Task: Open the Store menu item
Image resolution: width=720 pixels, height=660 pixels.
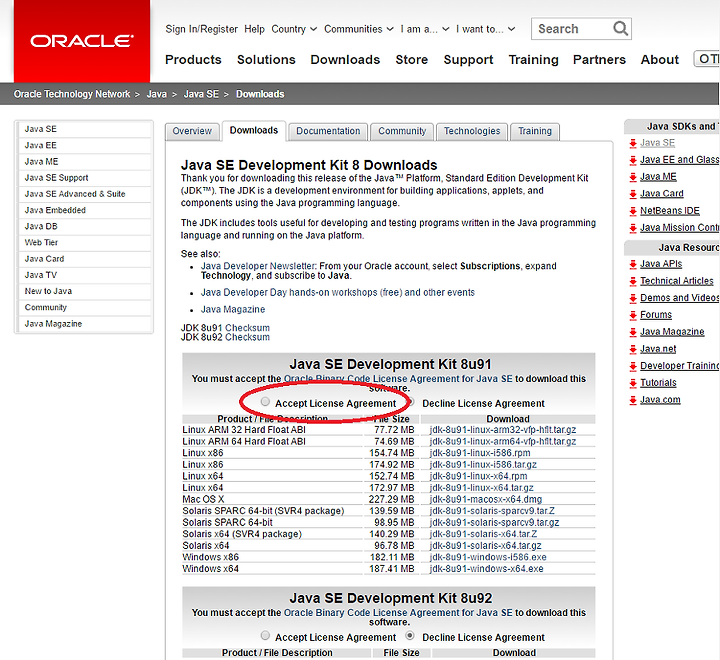Action: pyautogui.click(x=412, y=60)
